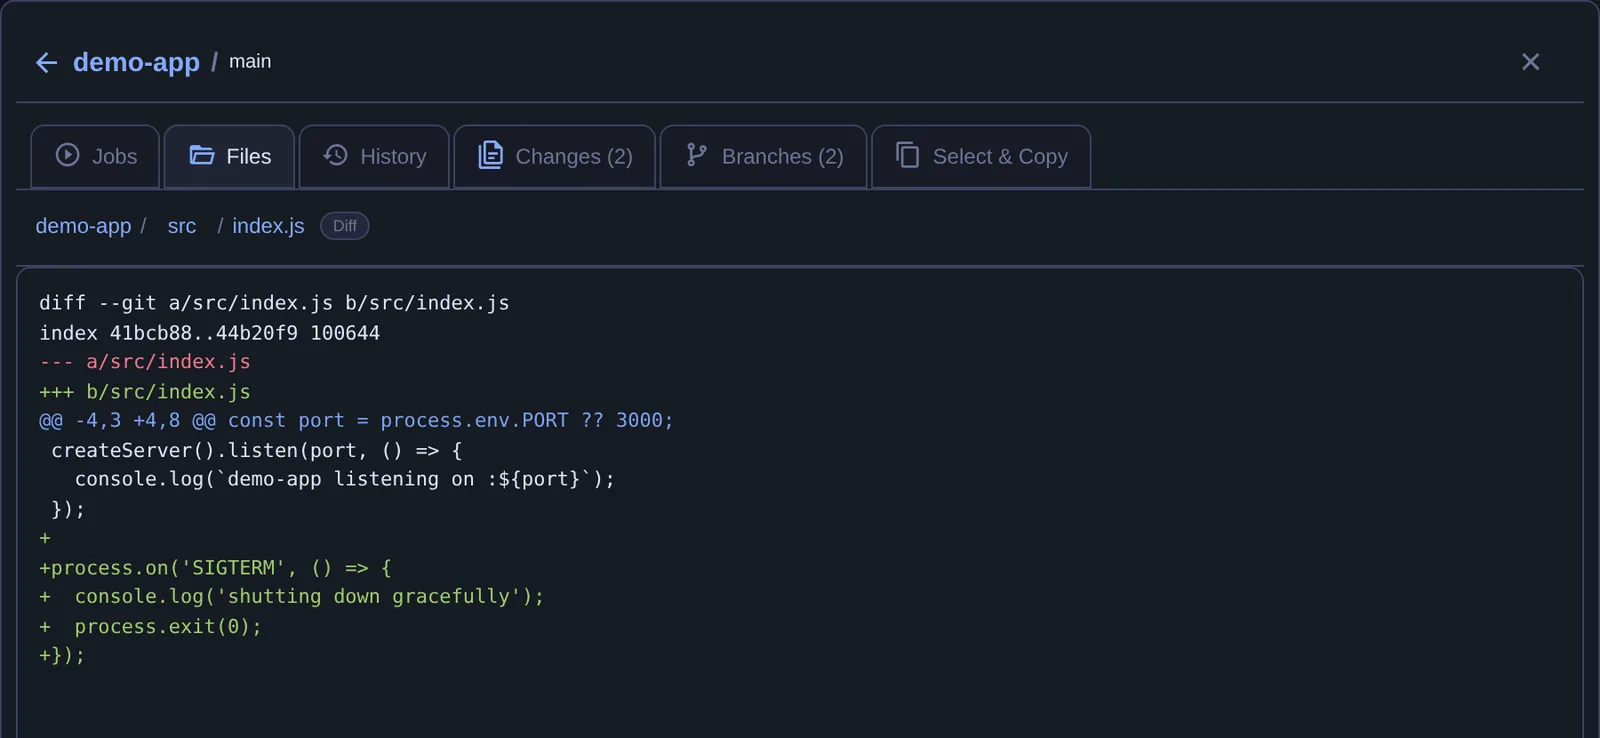Click the git branch icon on the Branches tab
The width and height of the screenshot is (1600, 738).
[697, 155]
